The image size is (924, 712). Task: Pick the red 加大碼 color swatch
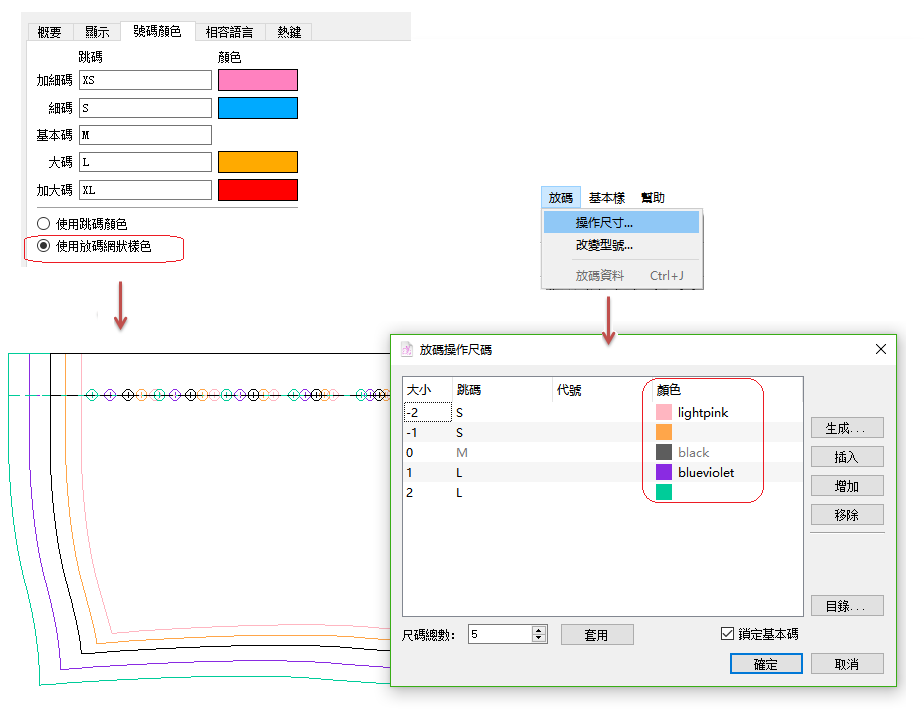(x=258, y=190)
